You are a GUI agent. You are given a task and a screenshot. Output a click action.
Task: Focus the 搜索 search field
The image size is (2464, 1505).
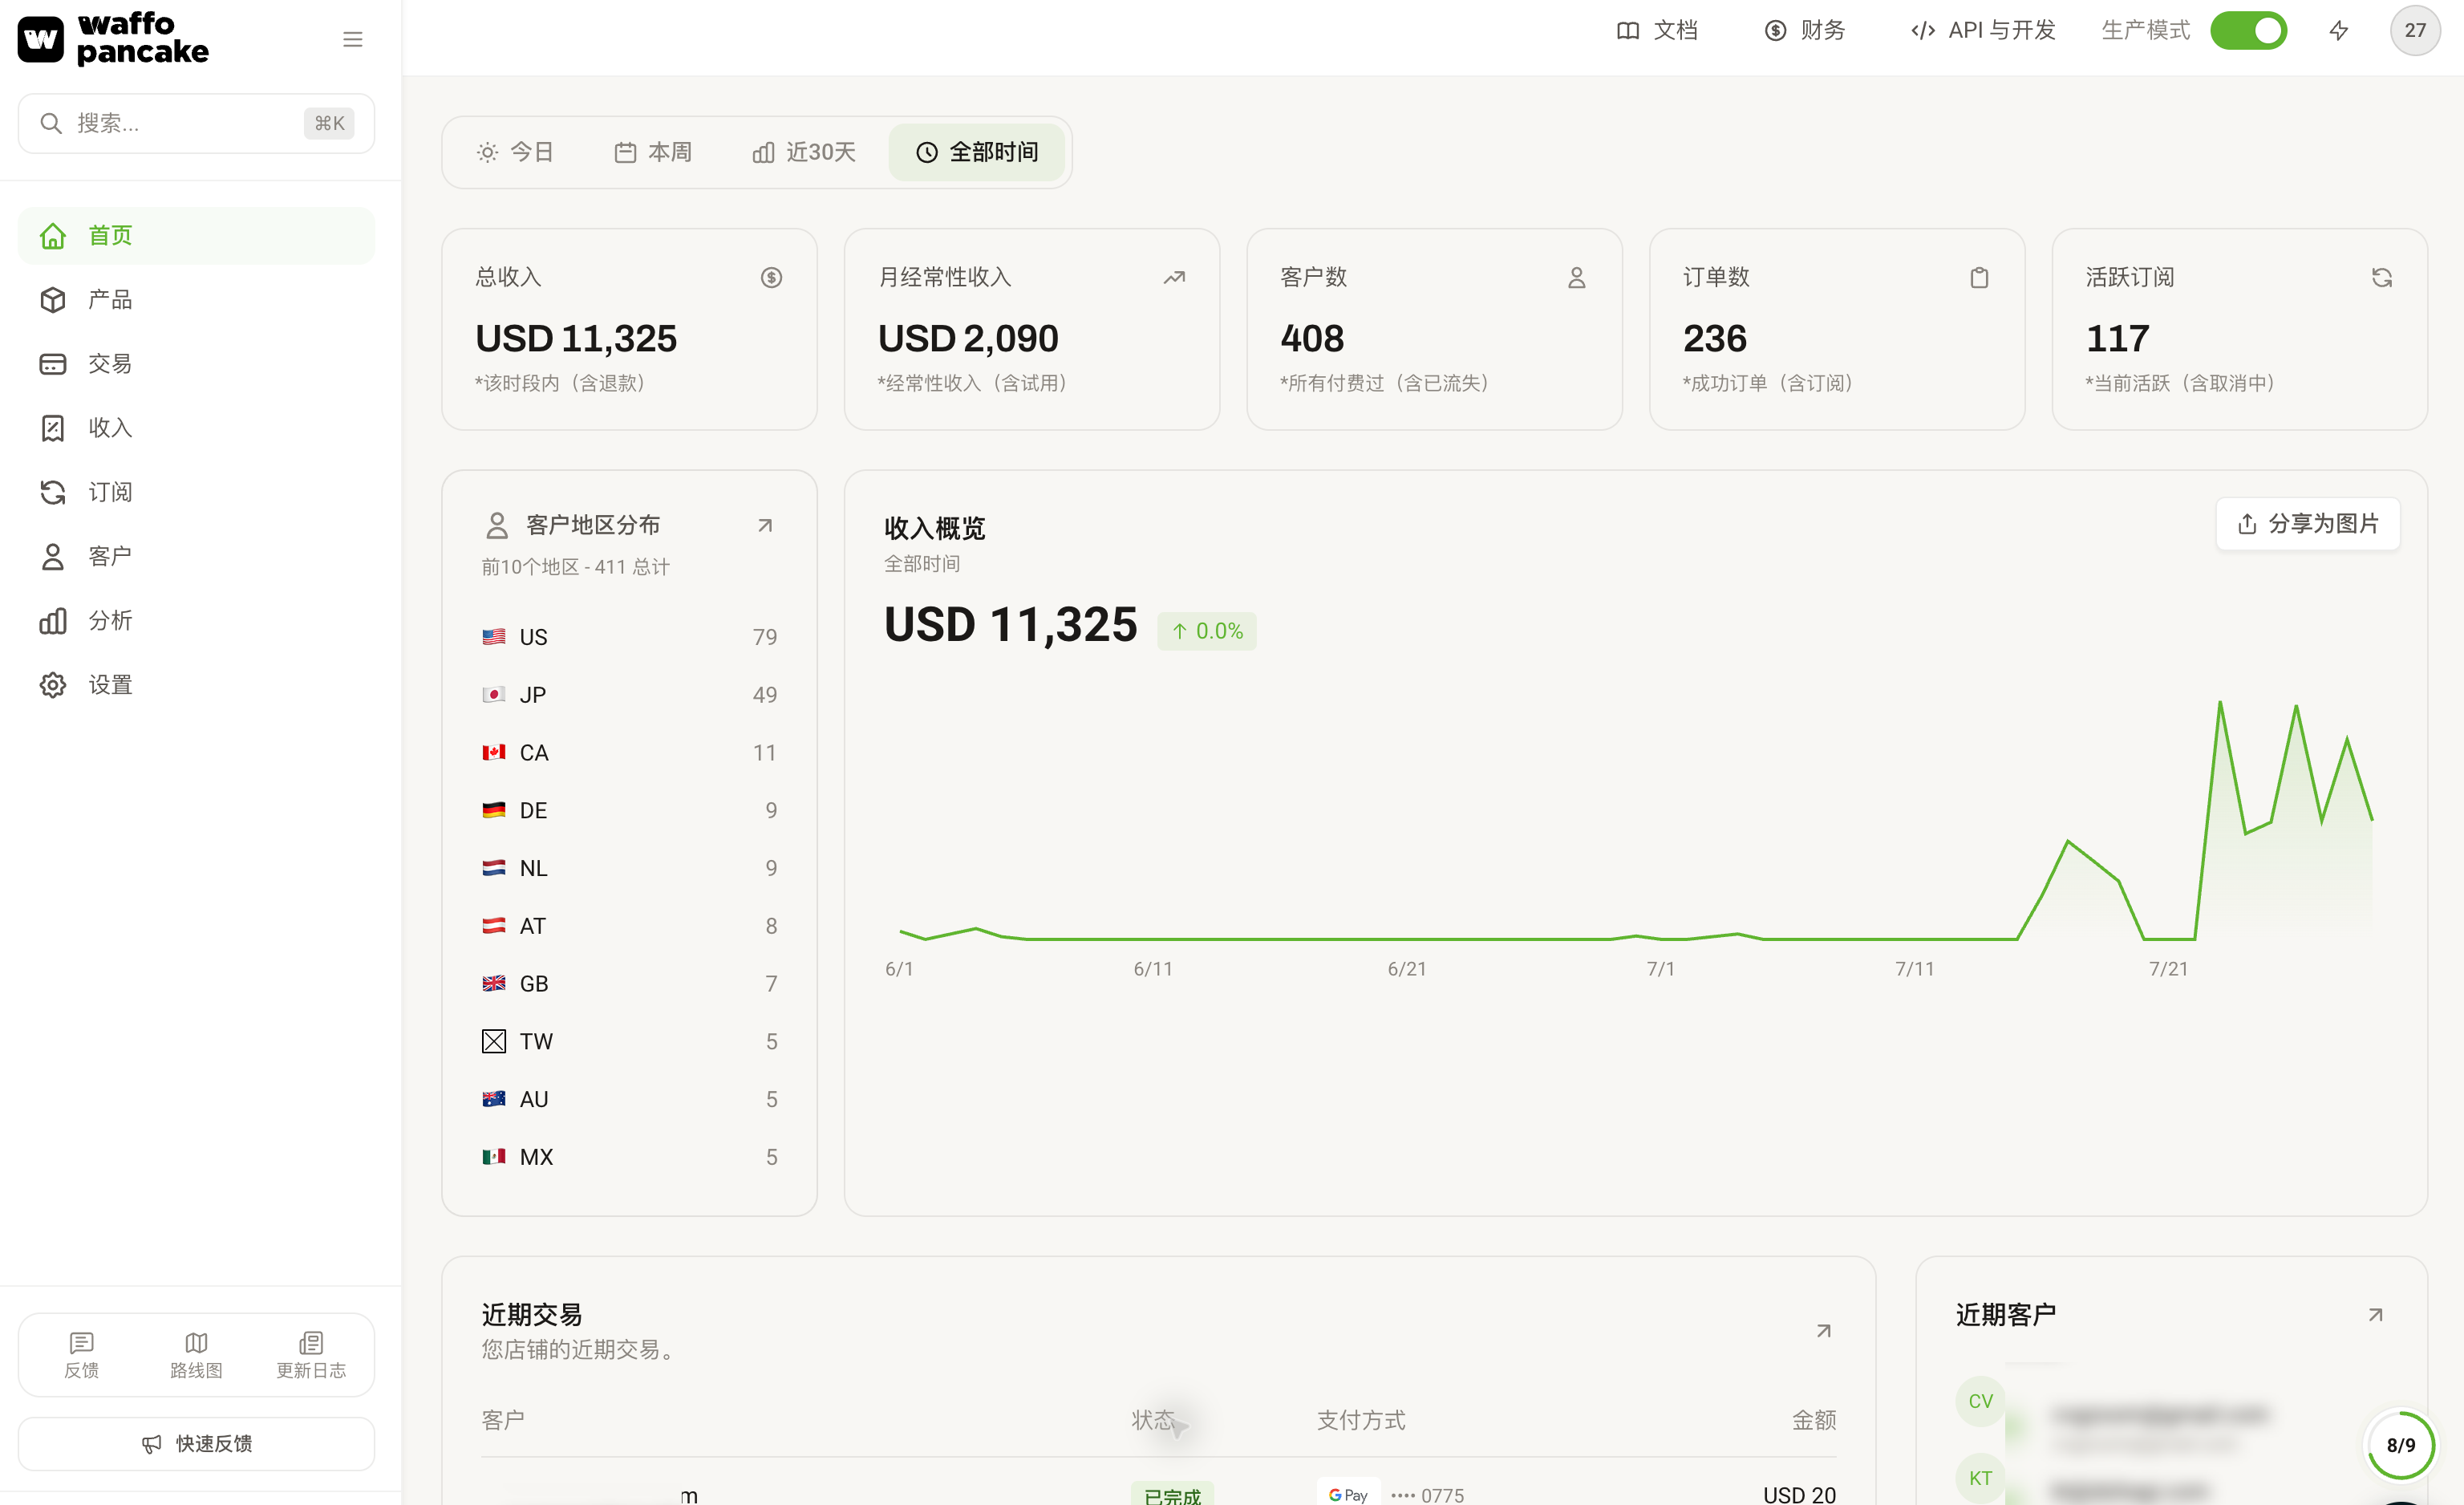pos(196,123)
